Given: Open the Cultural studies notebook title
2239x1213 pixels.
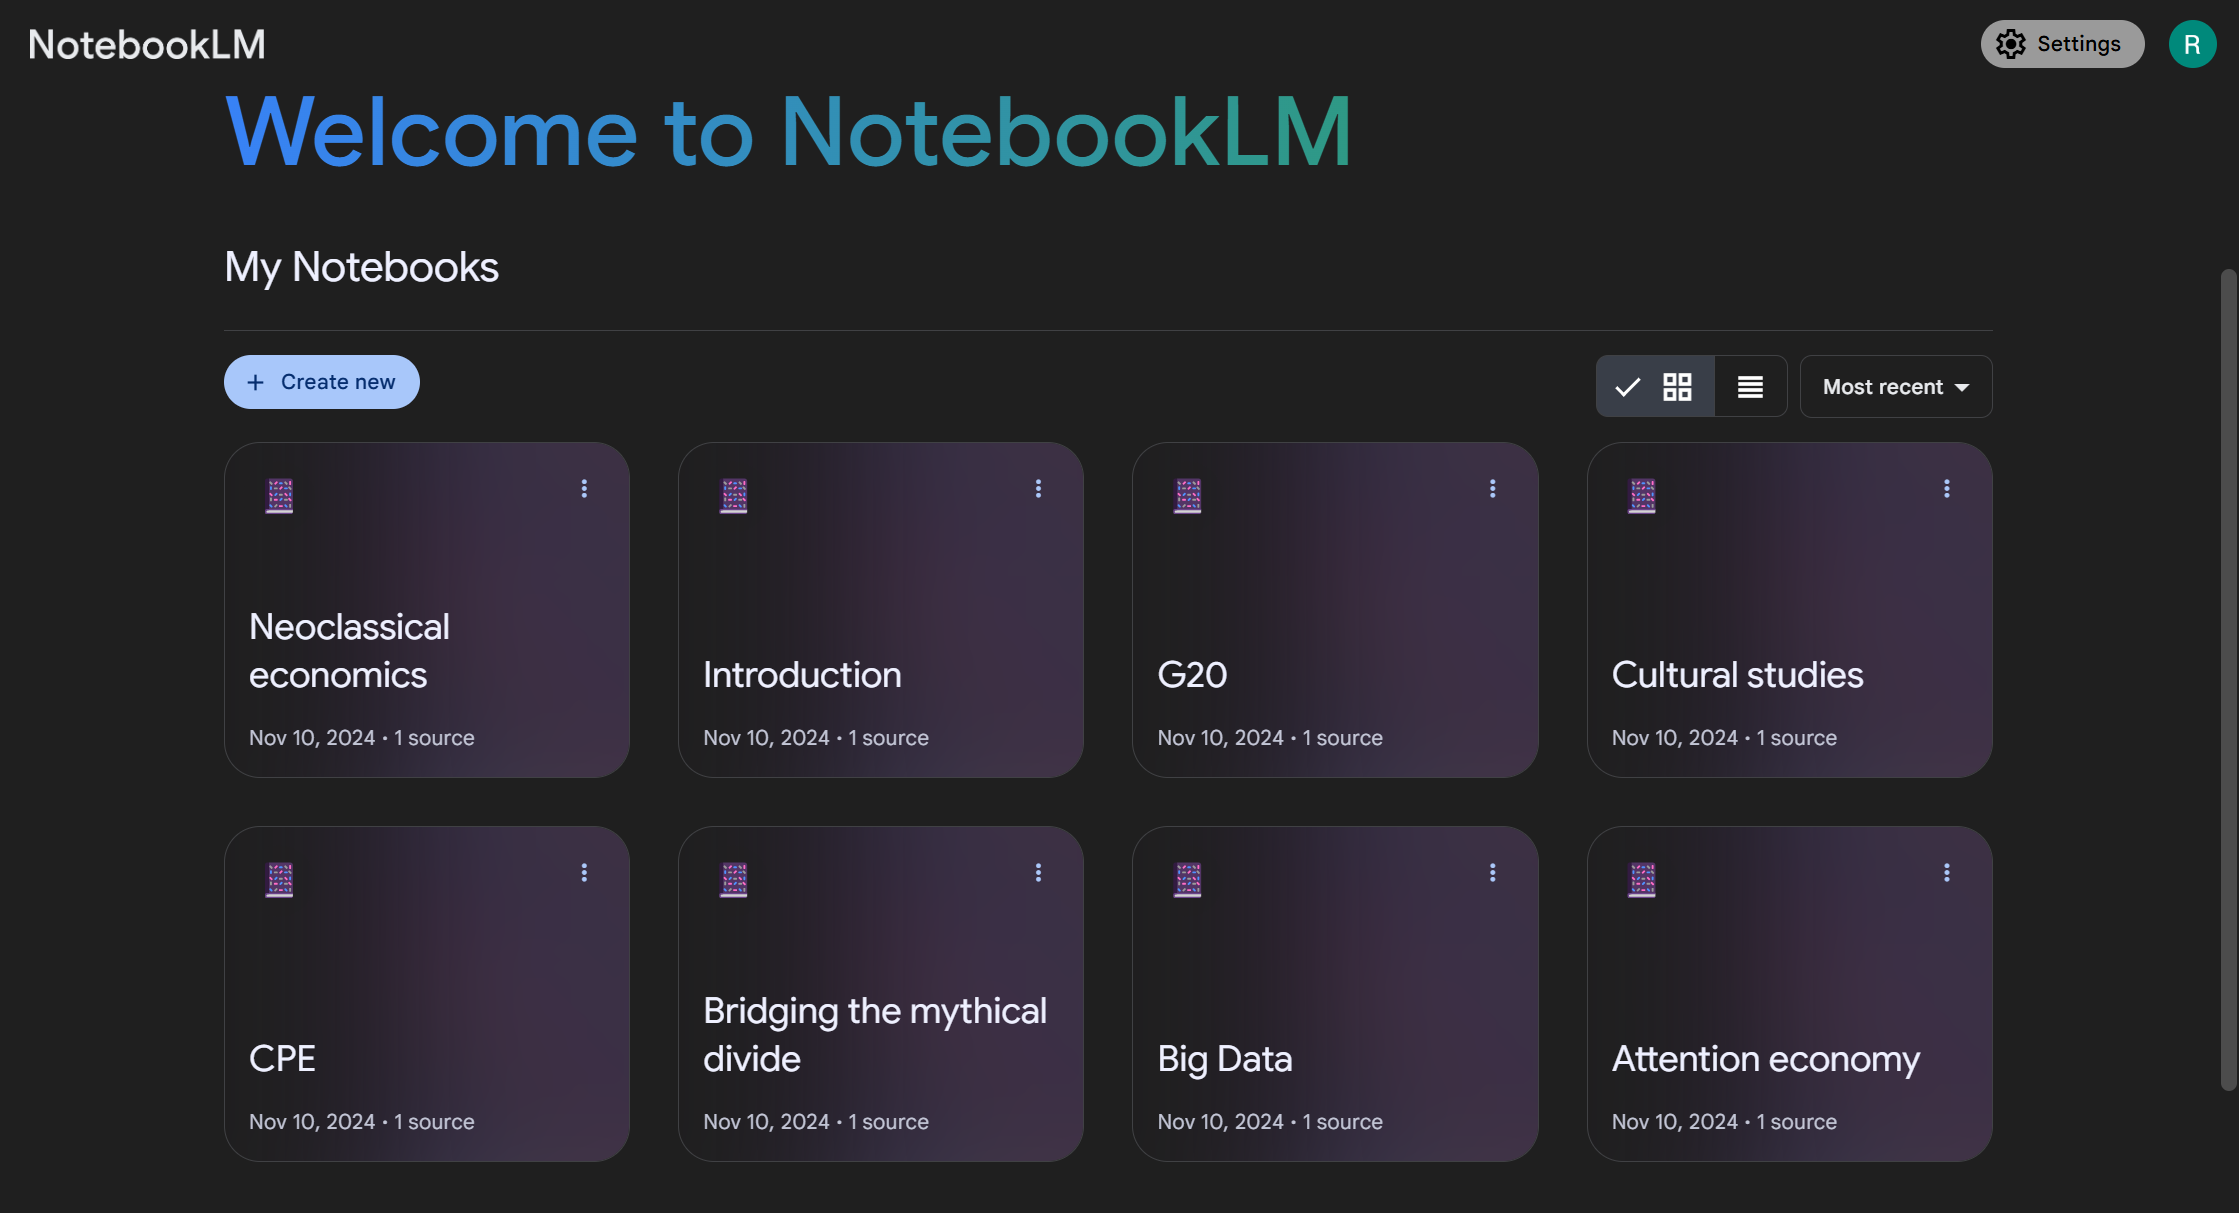Looking at the screenshot, I should pyautogui.click(x=1737, y=675).
